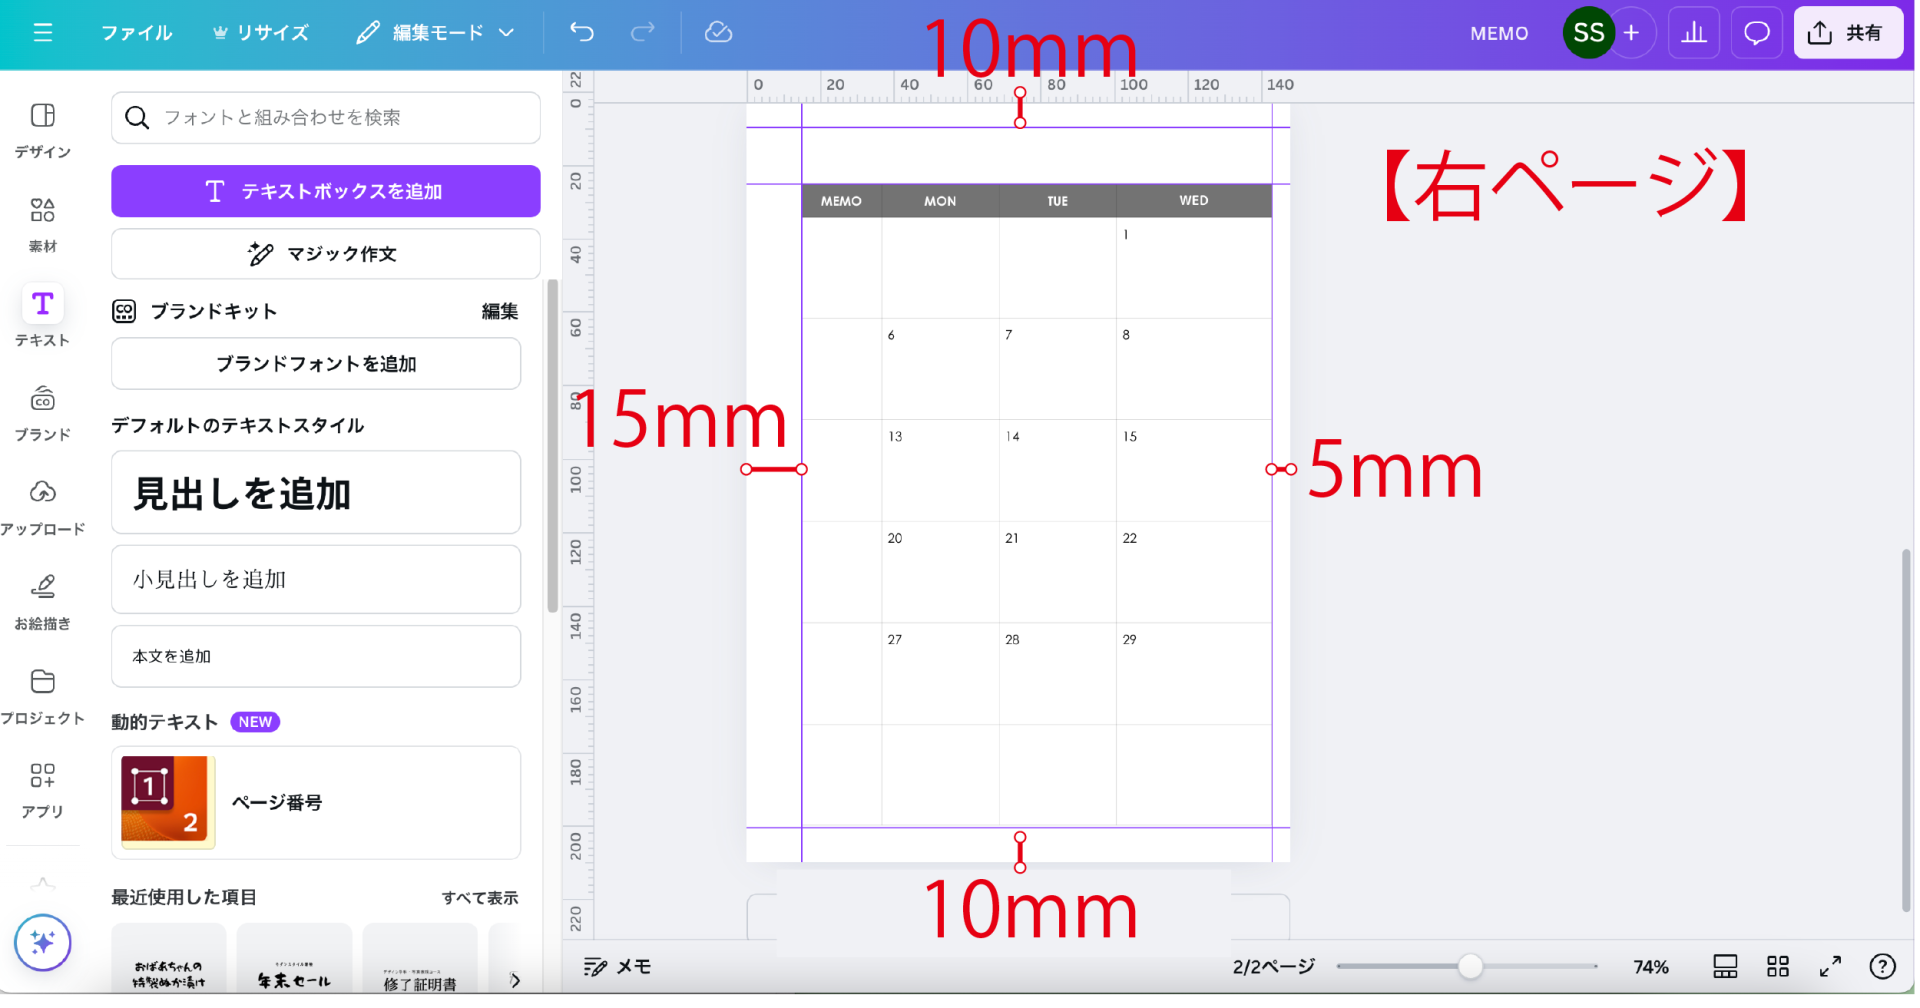Viewport: 1920px width, 1008px height.
Task: Open the analytics bar chart icon
Action: point(1694,33)
